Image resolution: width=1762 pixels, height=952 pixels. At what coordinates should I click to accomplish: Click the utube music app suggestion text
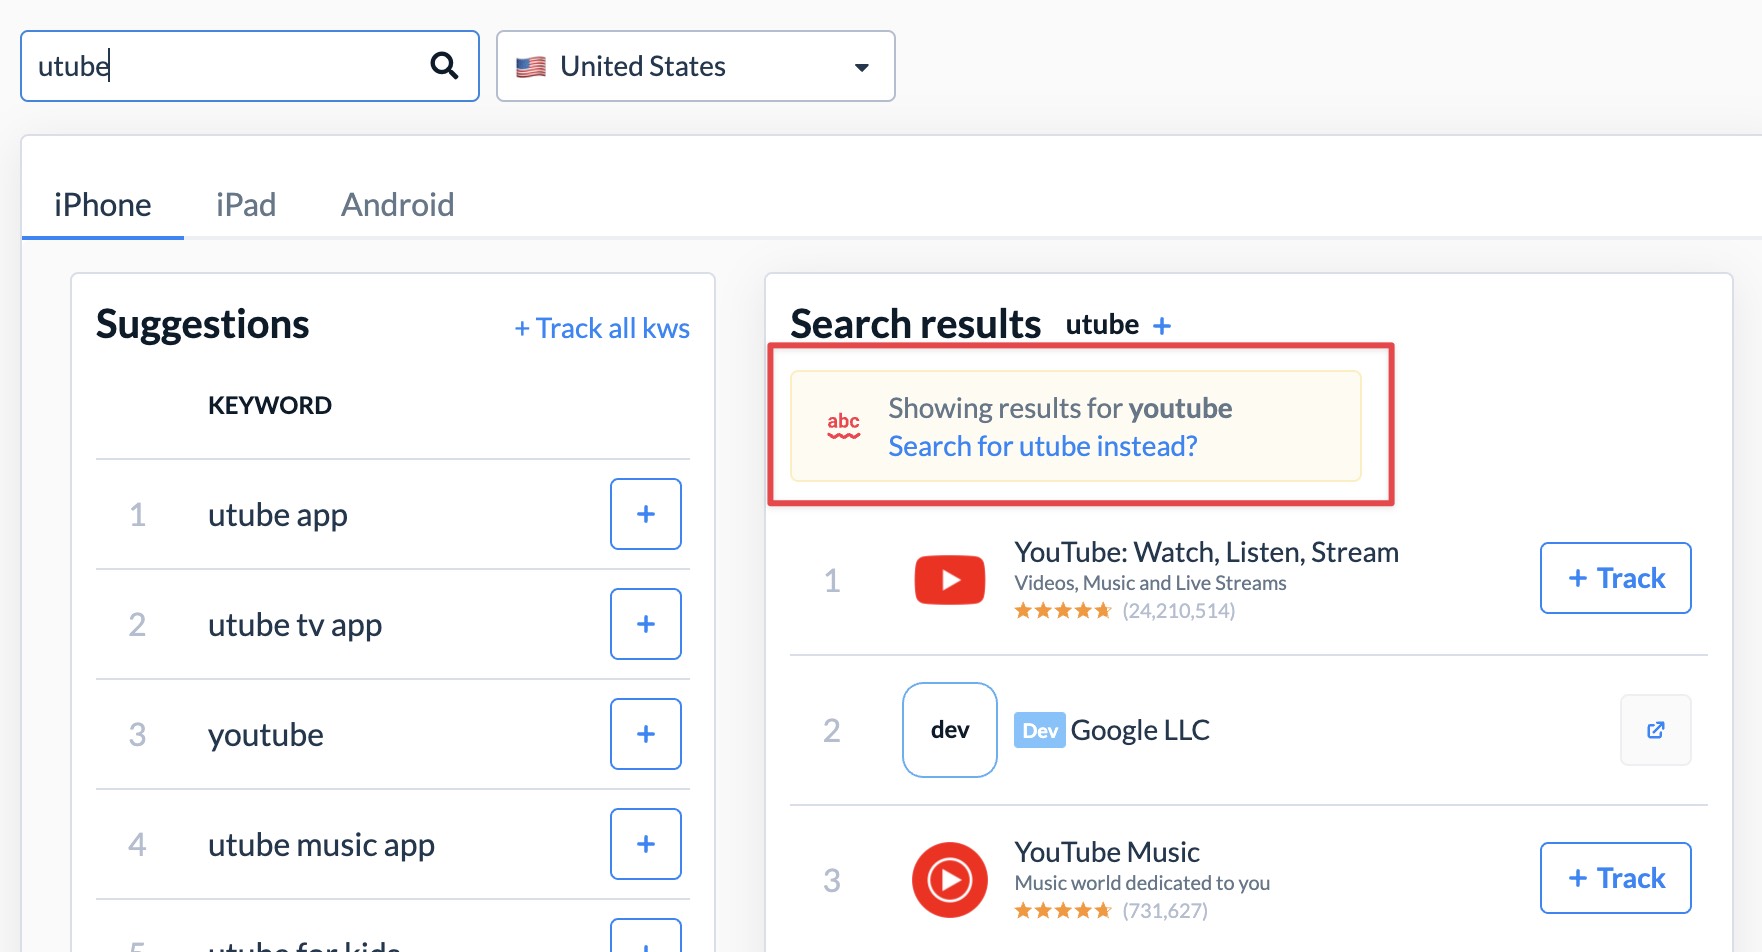click(x=321, y=845)
